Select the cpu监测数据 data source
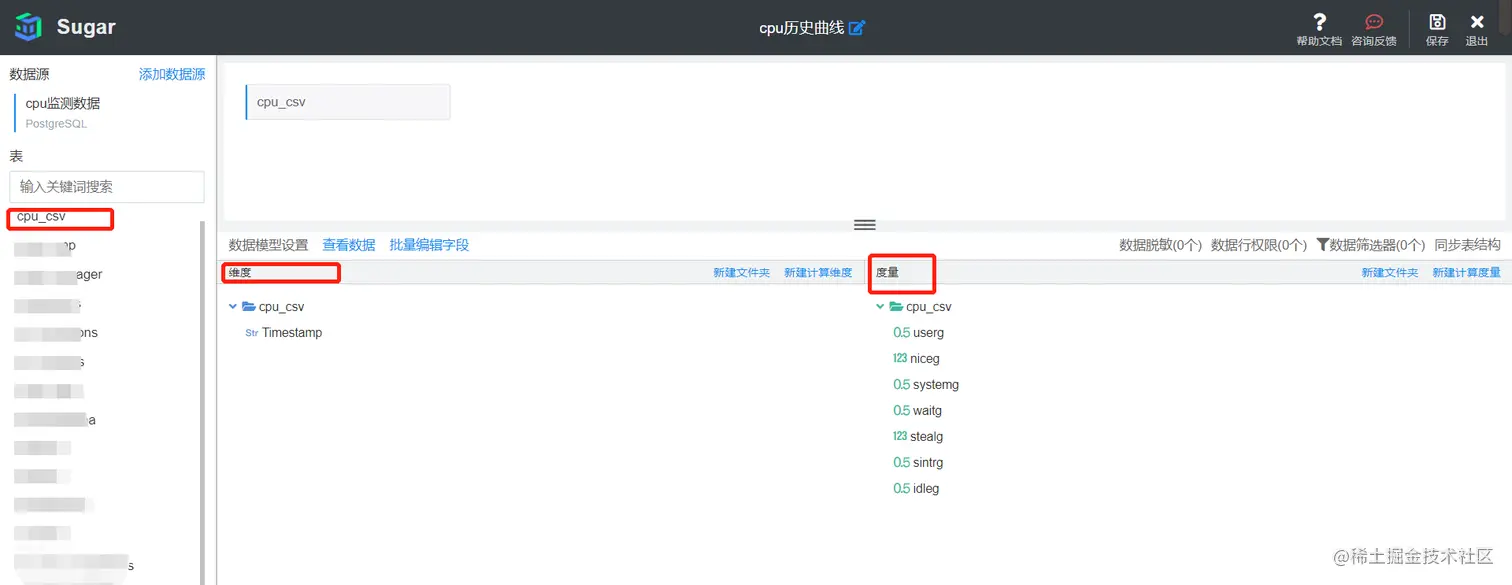The height and width of the screenshot is (585, 1512). point(63,103)
